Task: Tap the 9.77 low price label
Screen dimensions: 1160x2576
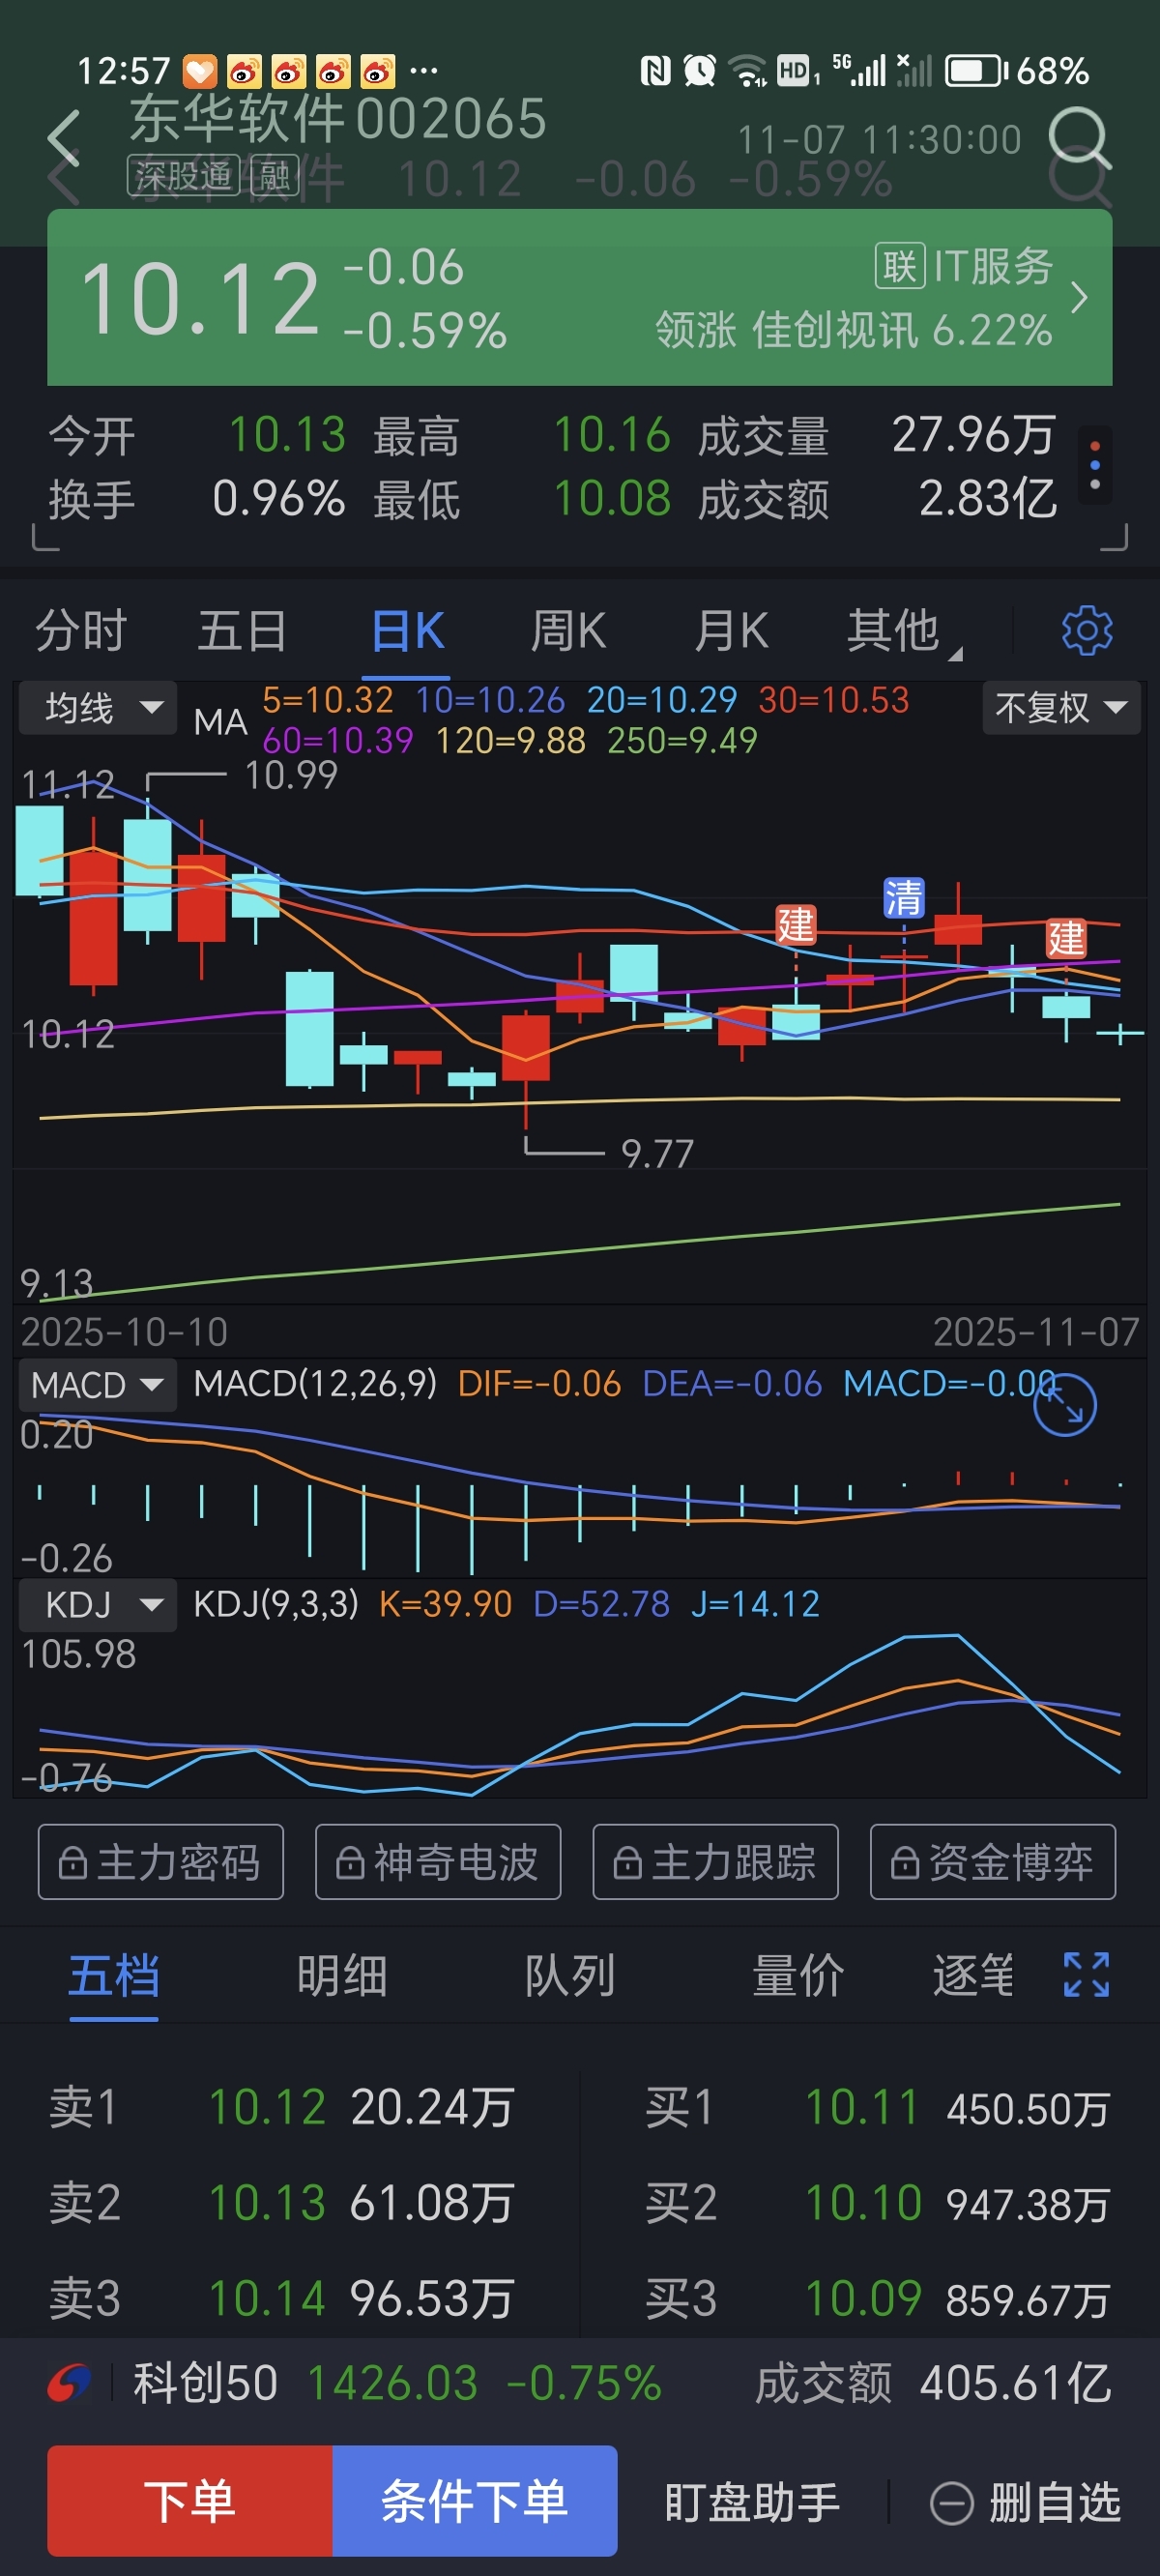Action: 657,1154
